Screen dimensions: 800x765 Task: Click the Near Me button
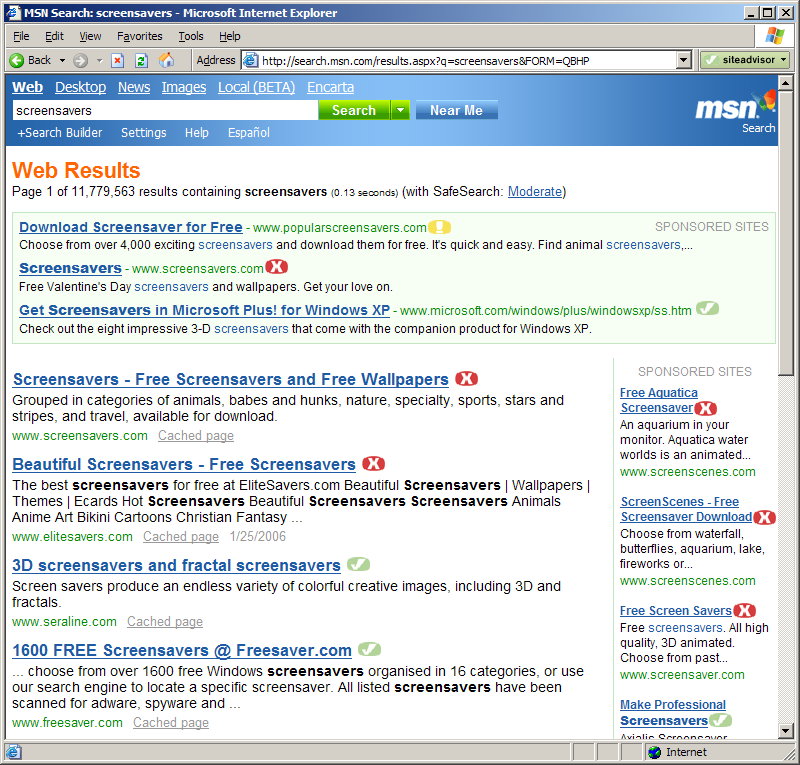tap(456, 110)
